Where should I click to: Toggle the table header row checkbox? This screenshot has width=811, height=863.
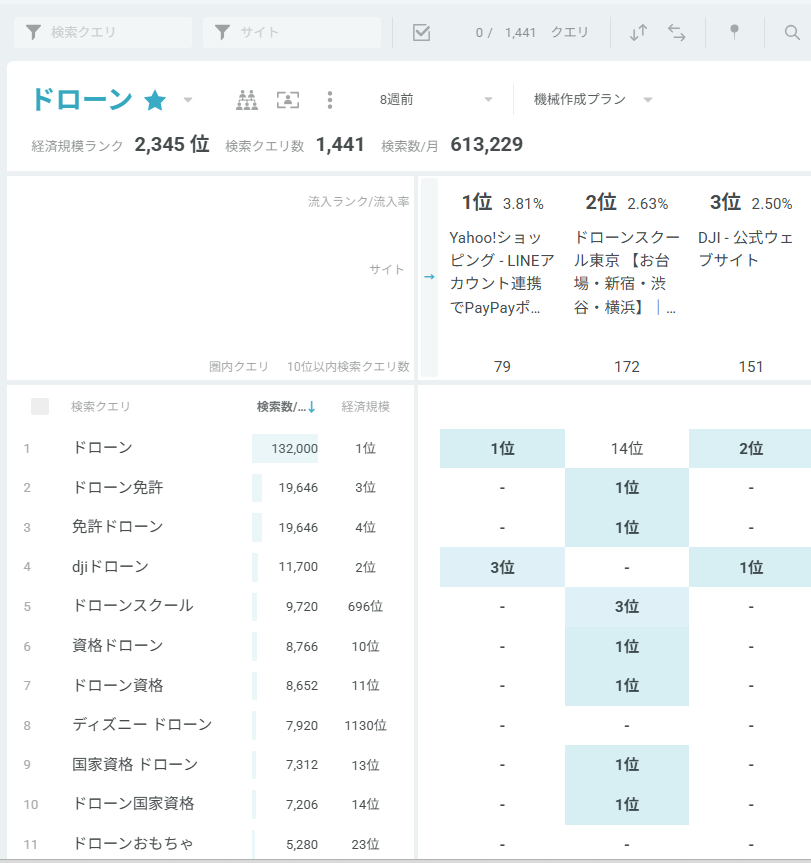pos(40,406)
